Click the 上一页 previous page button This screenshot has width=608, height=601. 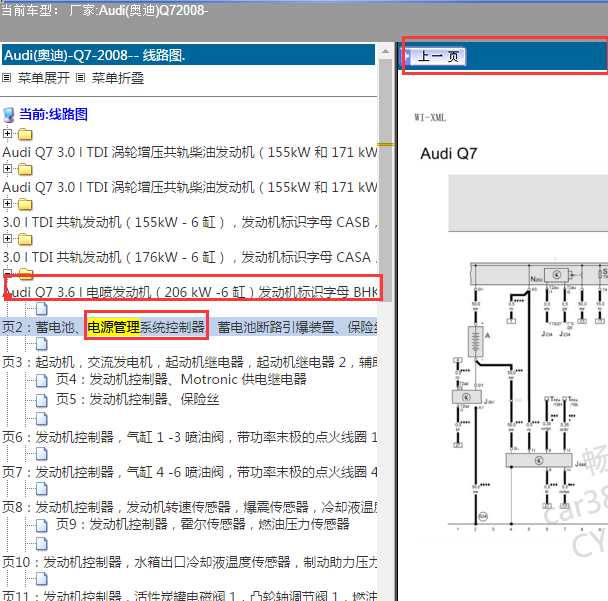click(x=434, y=57)
